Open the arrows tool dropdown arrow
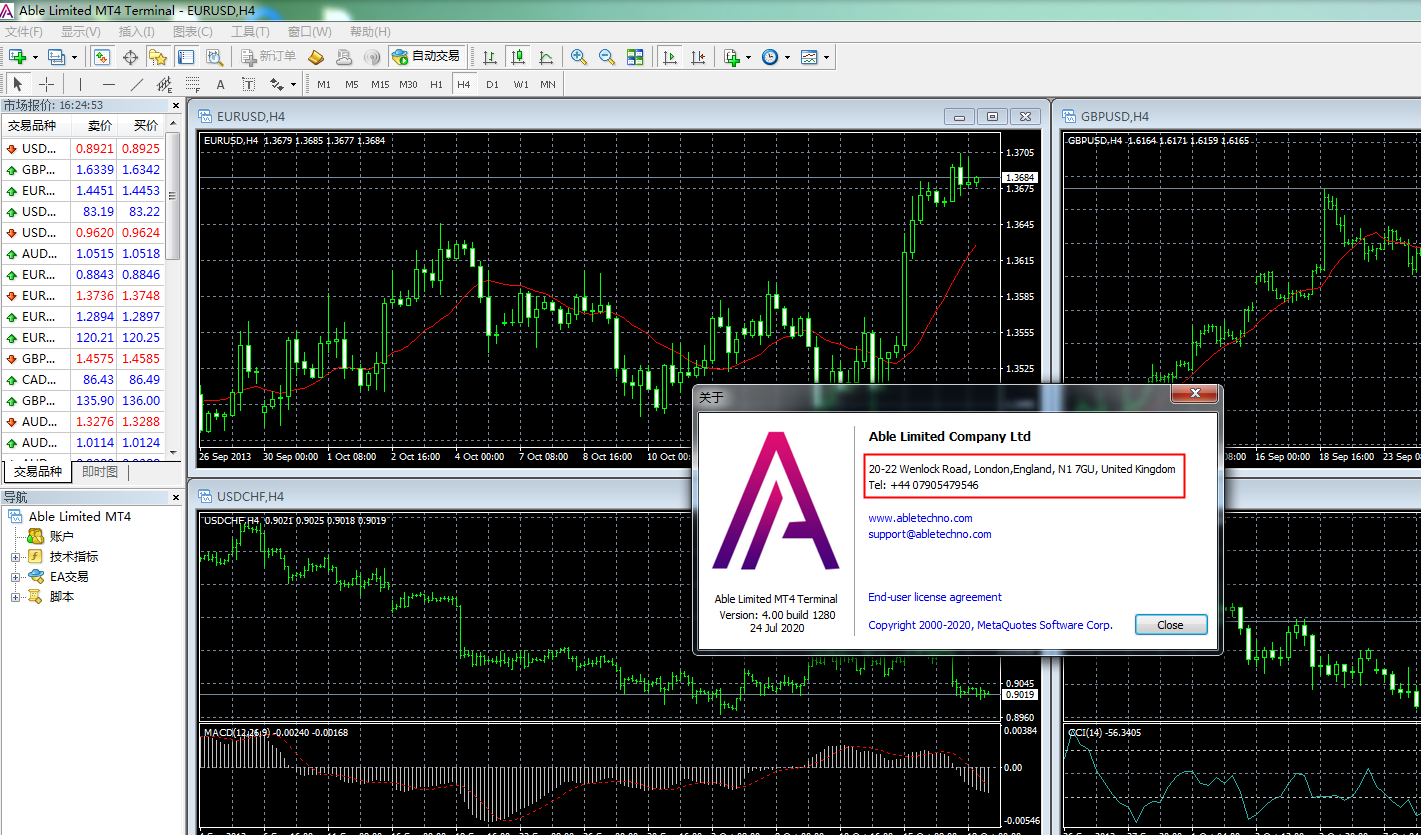Screen dimensions: 1421x835 (x=293, y=84)
